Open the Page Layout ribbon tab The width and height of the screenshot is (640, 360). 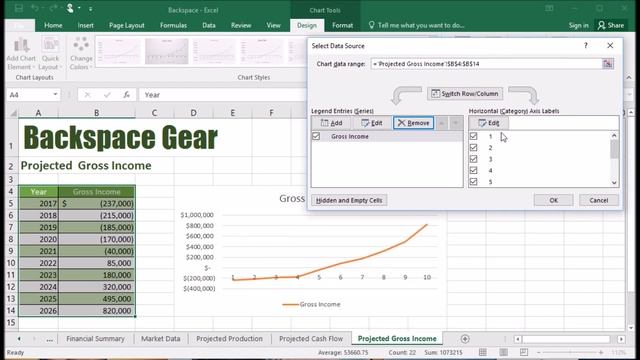click(x=127, y=25)
